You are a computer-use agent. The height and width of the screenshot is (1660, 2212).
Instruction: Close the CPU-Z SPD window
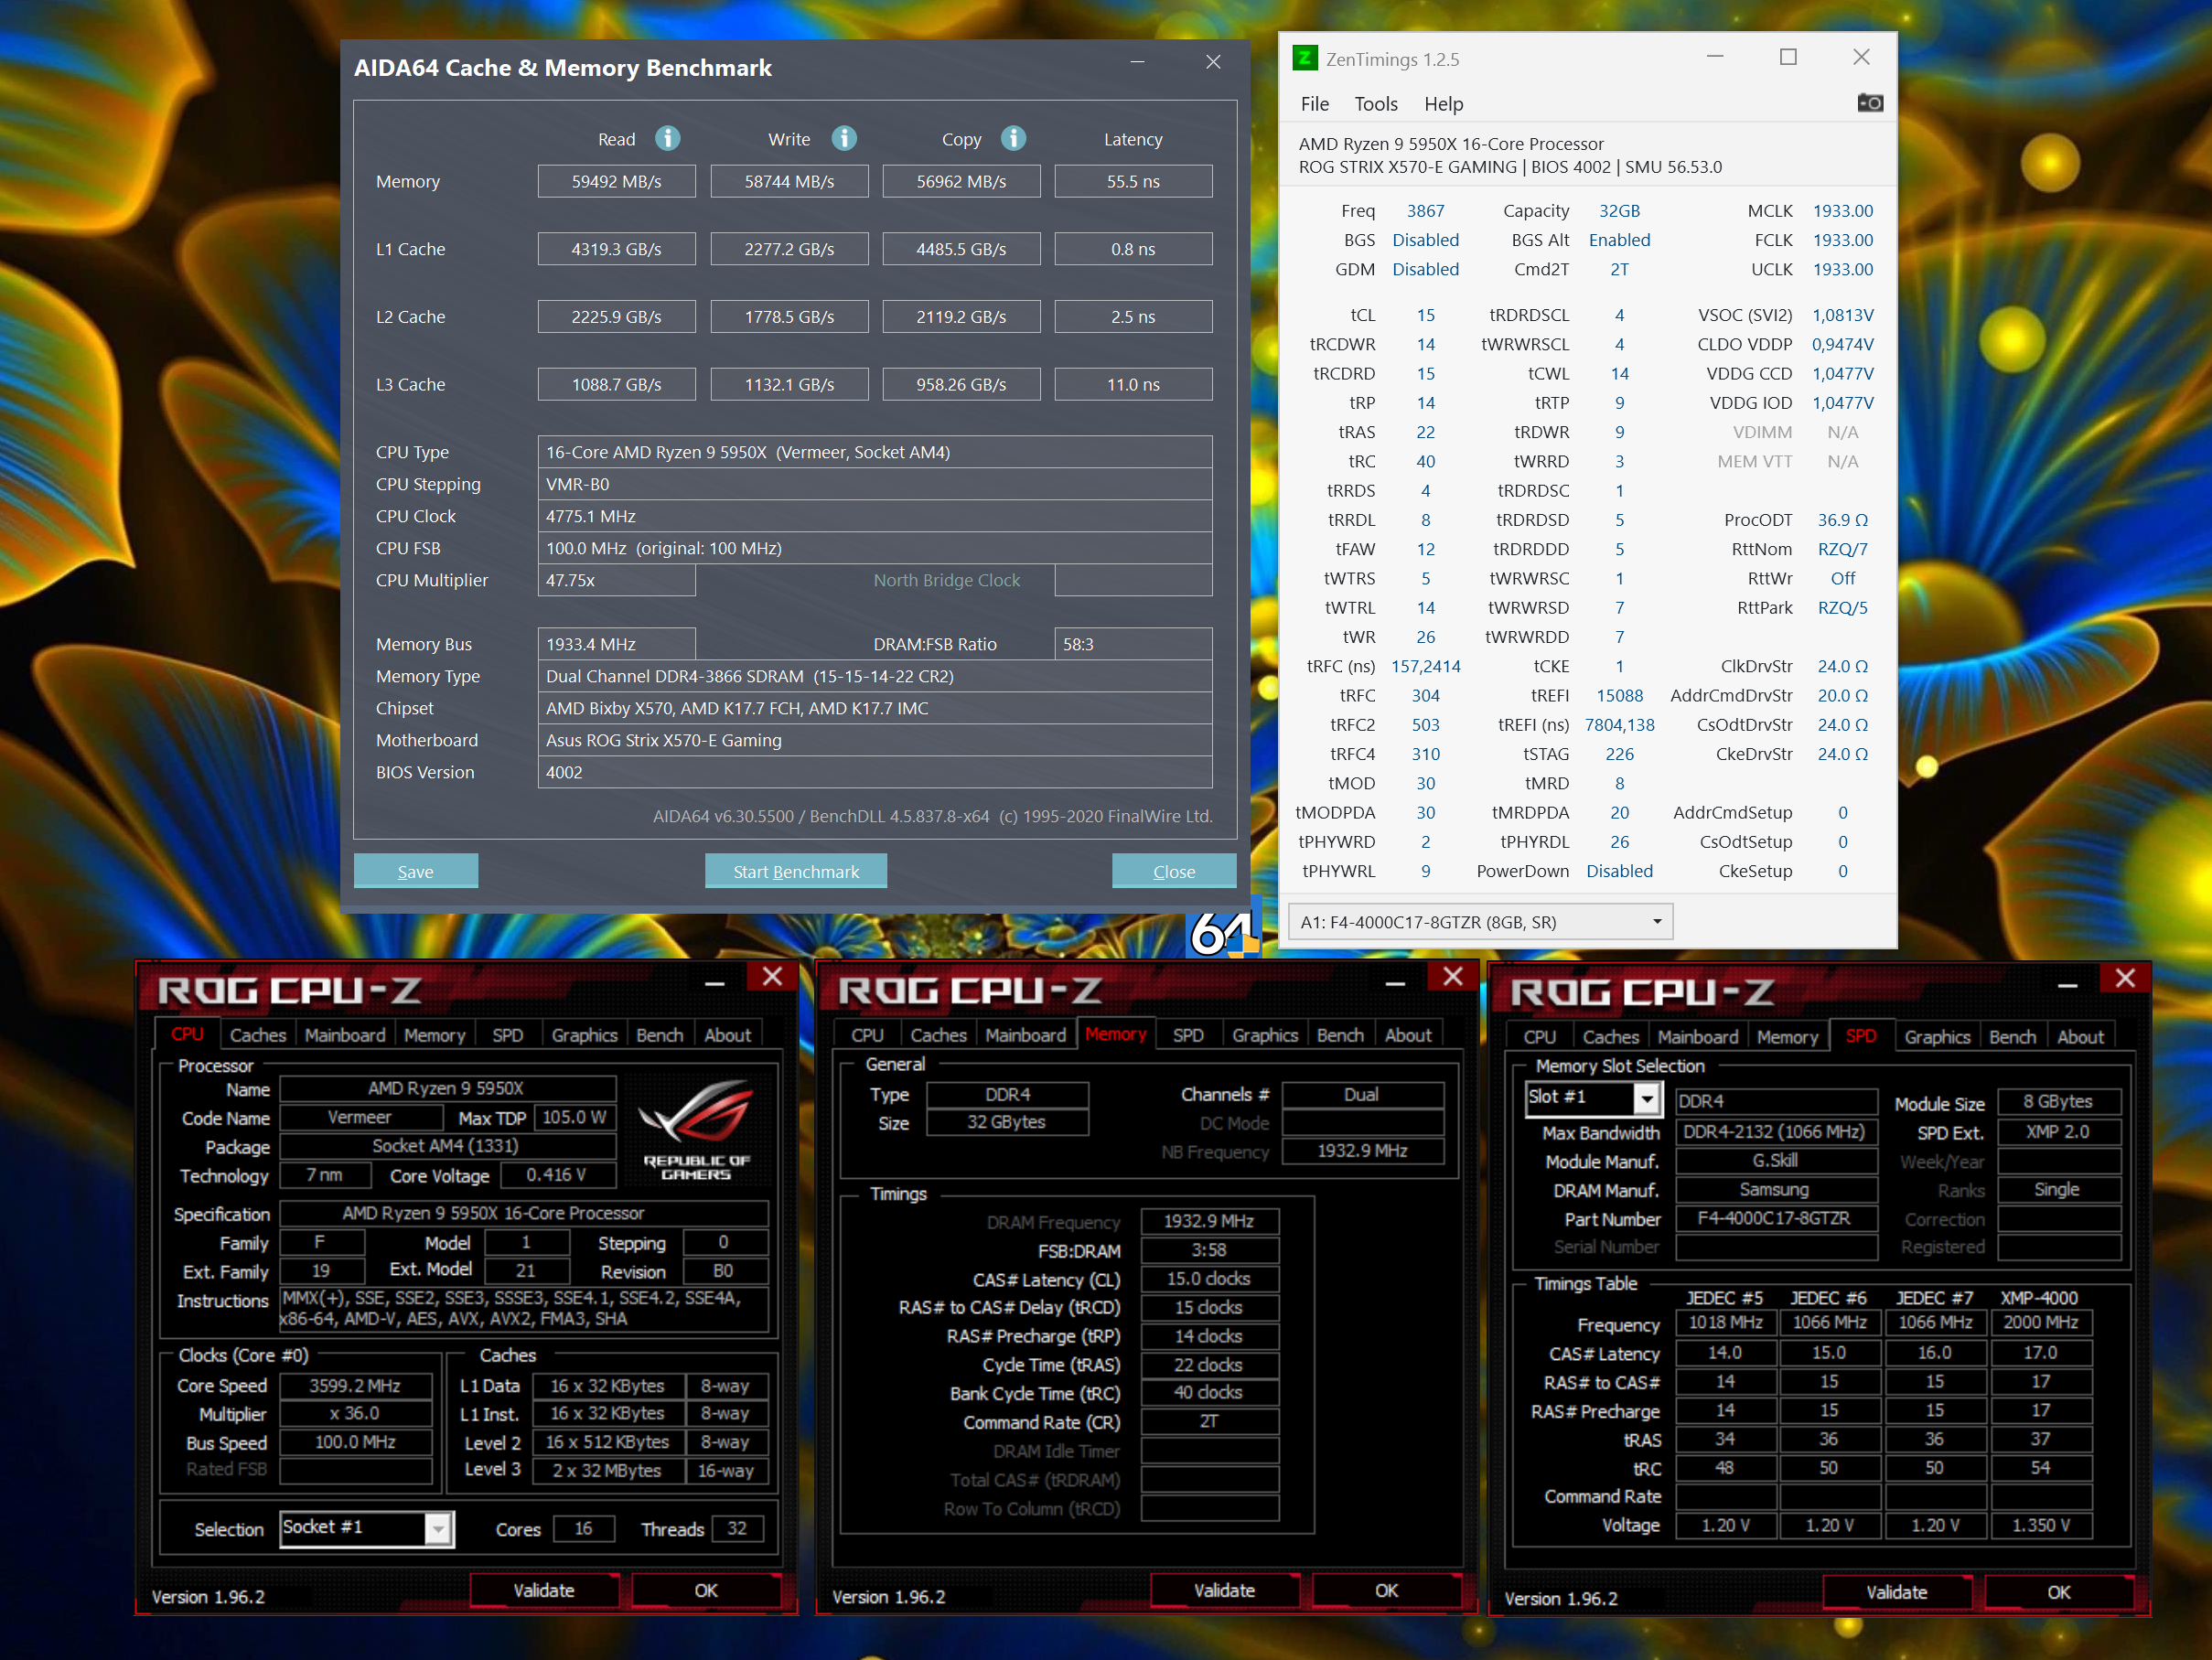click(2125, 979)
